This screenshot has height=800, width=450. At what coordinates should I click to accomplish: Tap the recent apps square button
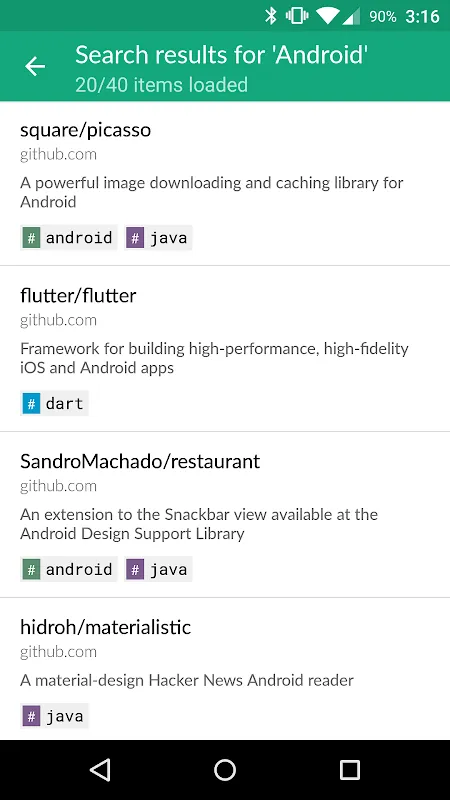pyautogui.click(x=349, y=769)
